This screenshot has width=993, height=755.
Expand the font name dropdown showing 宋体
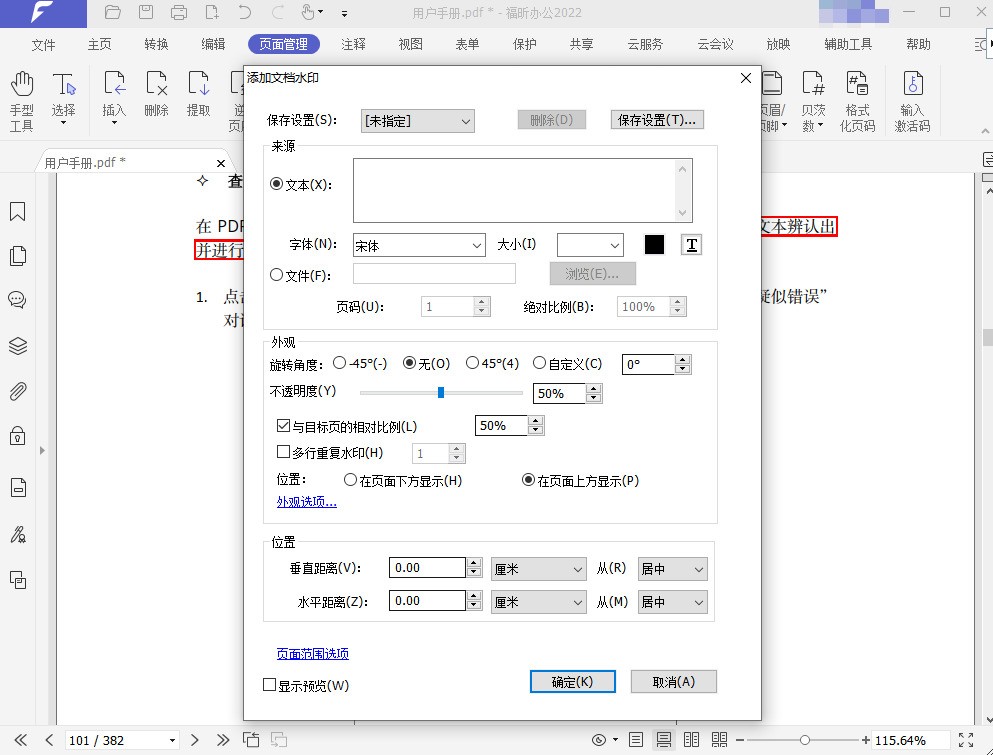(419, 245)
